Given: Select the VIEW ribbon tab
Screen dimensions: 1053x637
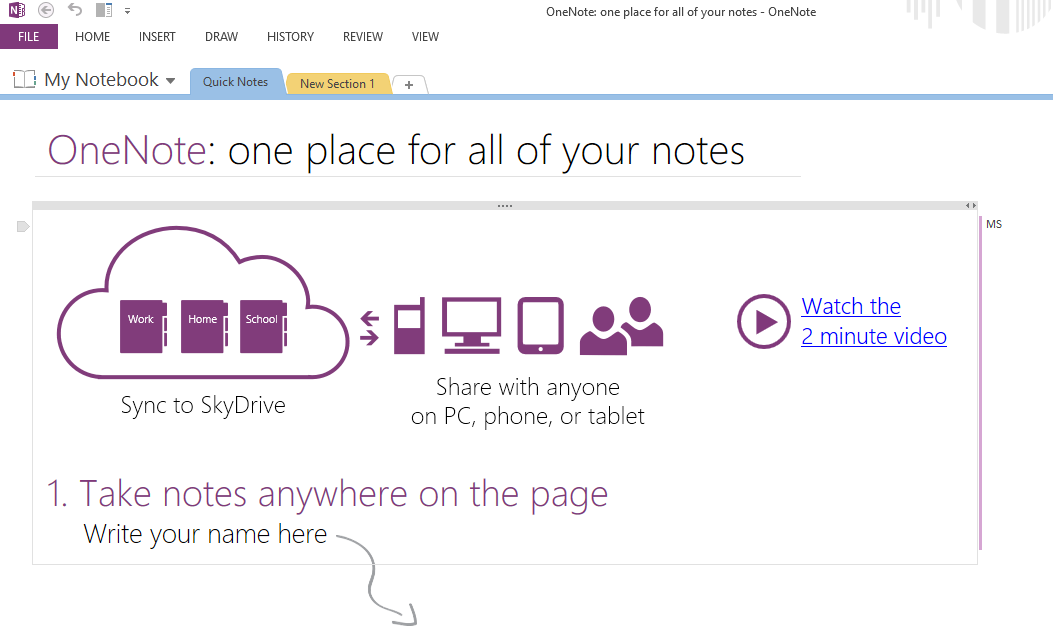Looking at the screenshot, I should pyautogui.click(x=425, y=37).
